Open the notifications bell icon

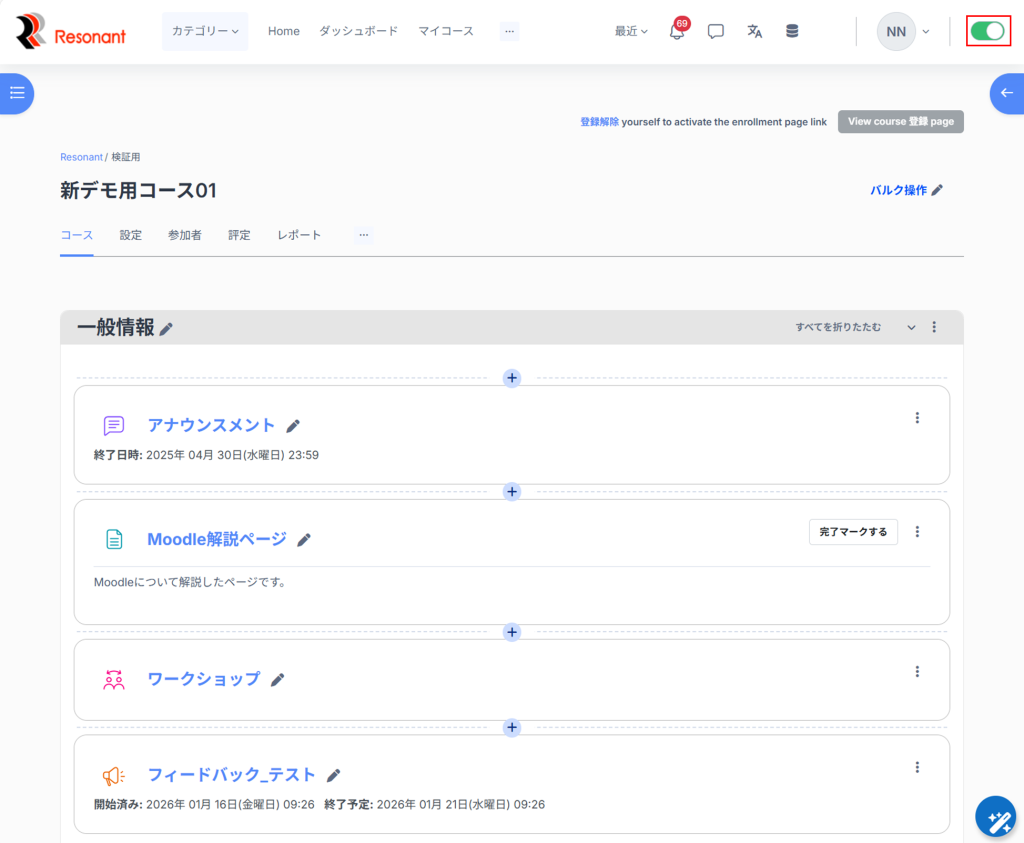[x=677, y=32]
